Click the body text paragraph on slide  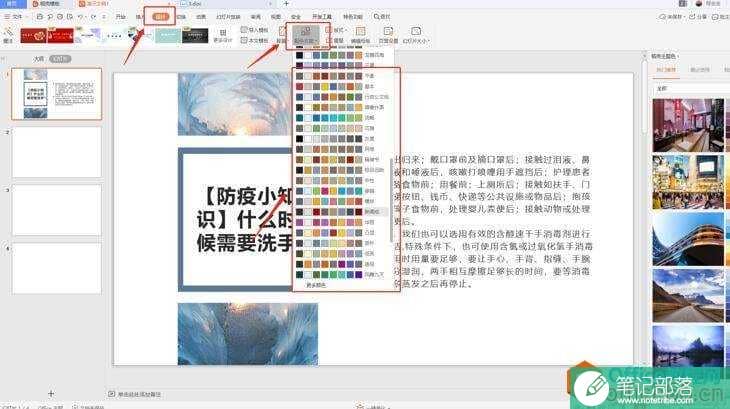(493, 221)
